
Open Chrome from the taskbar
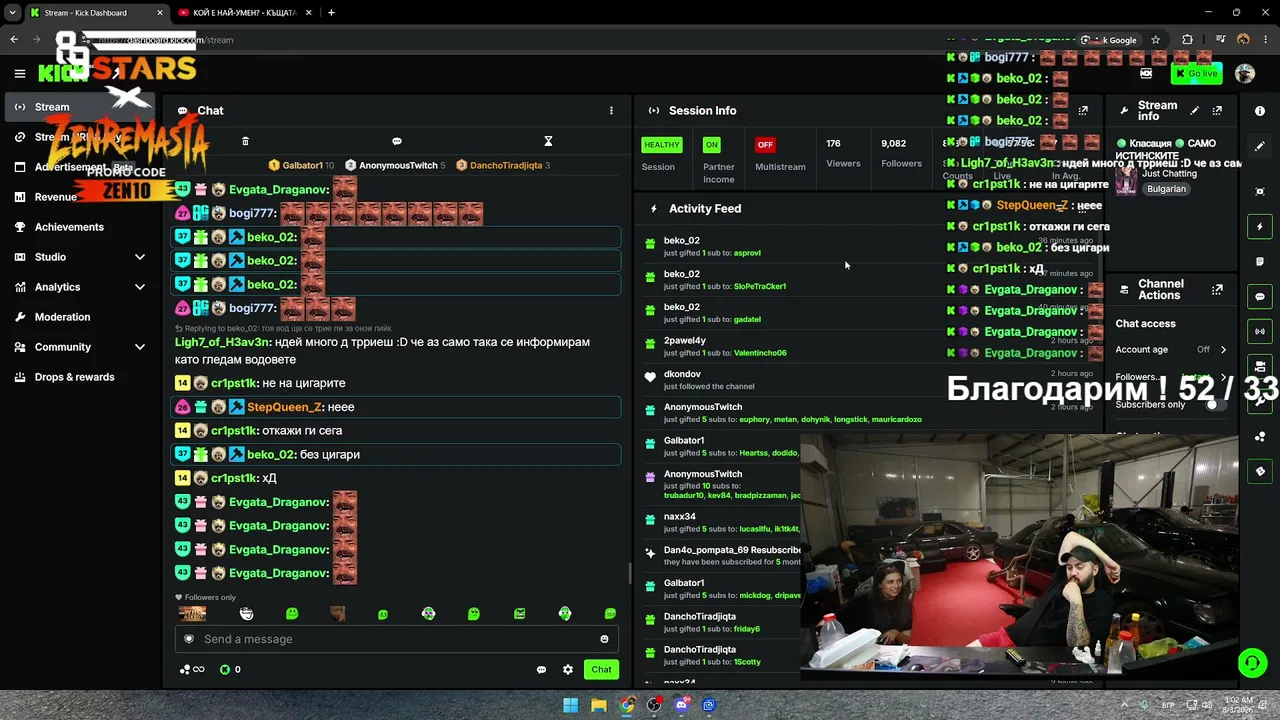tap(626, 705)
